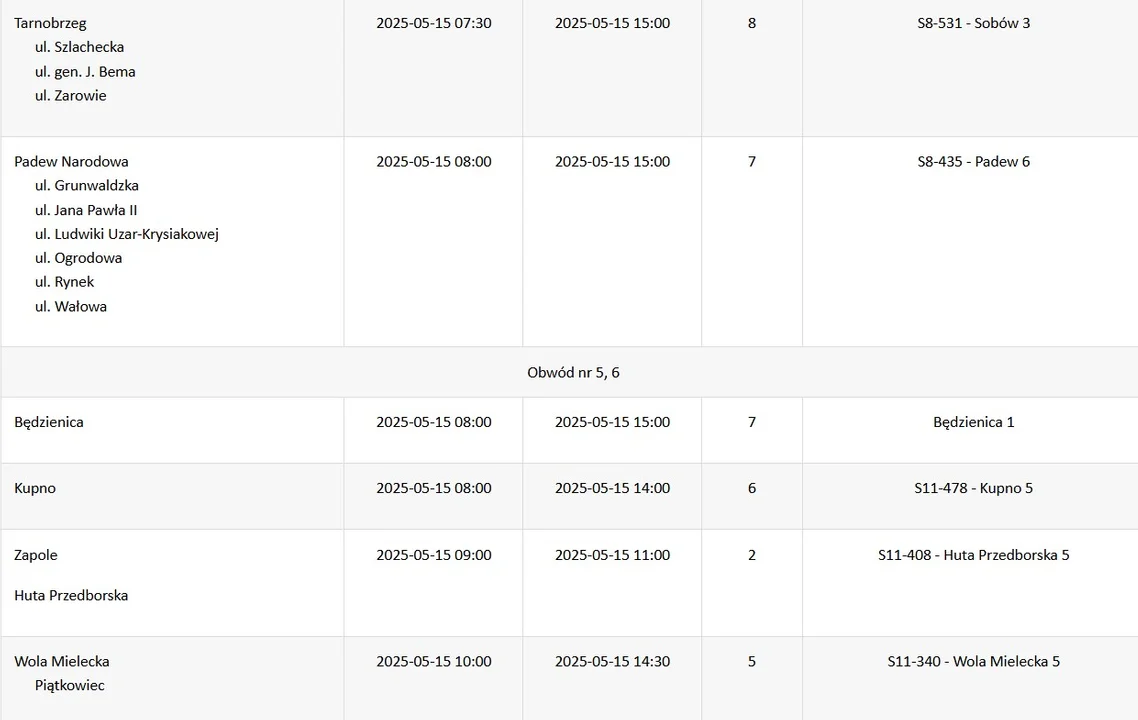The width and height of the screenshot is (1138, 720).
Task: Select station S8-435 - Padew 6
Action: click(x=973, y=162)
